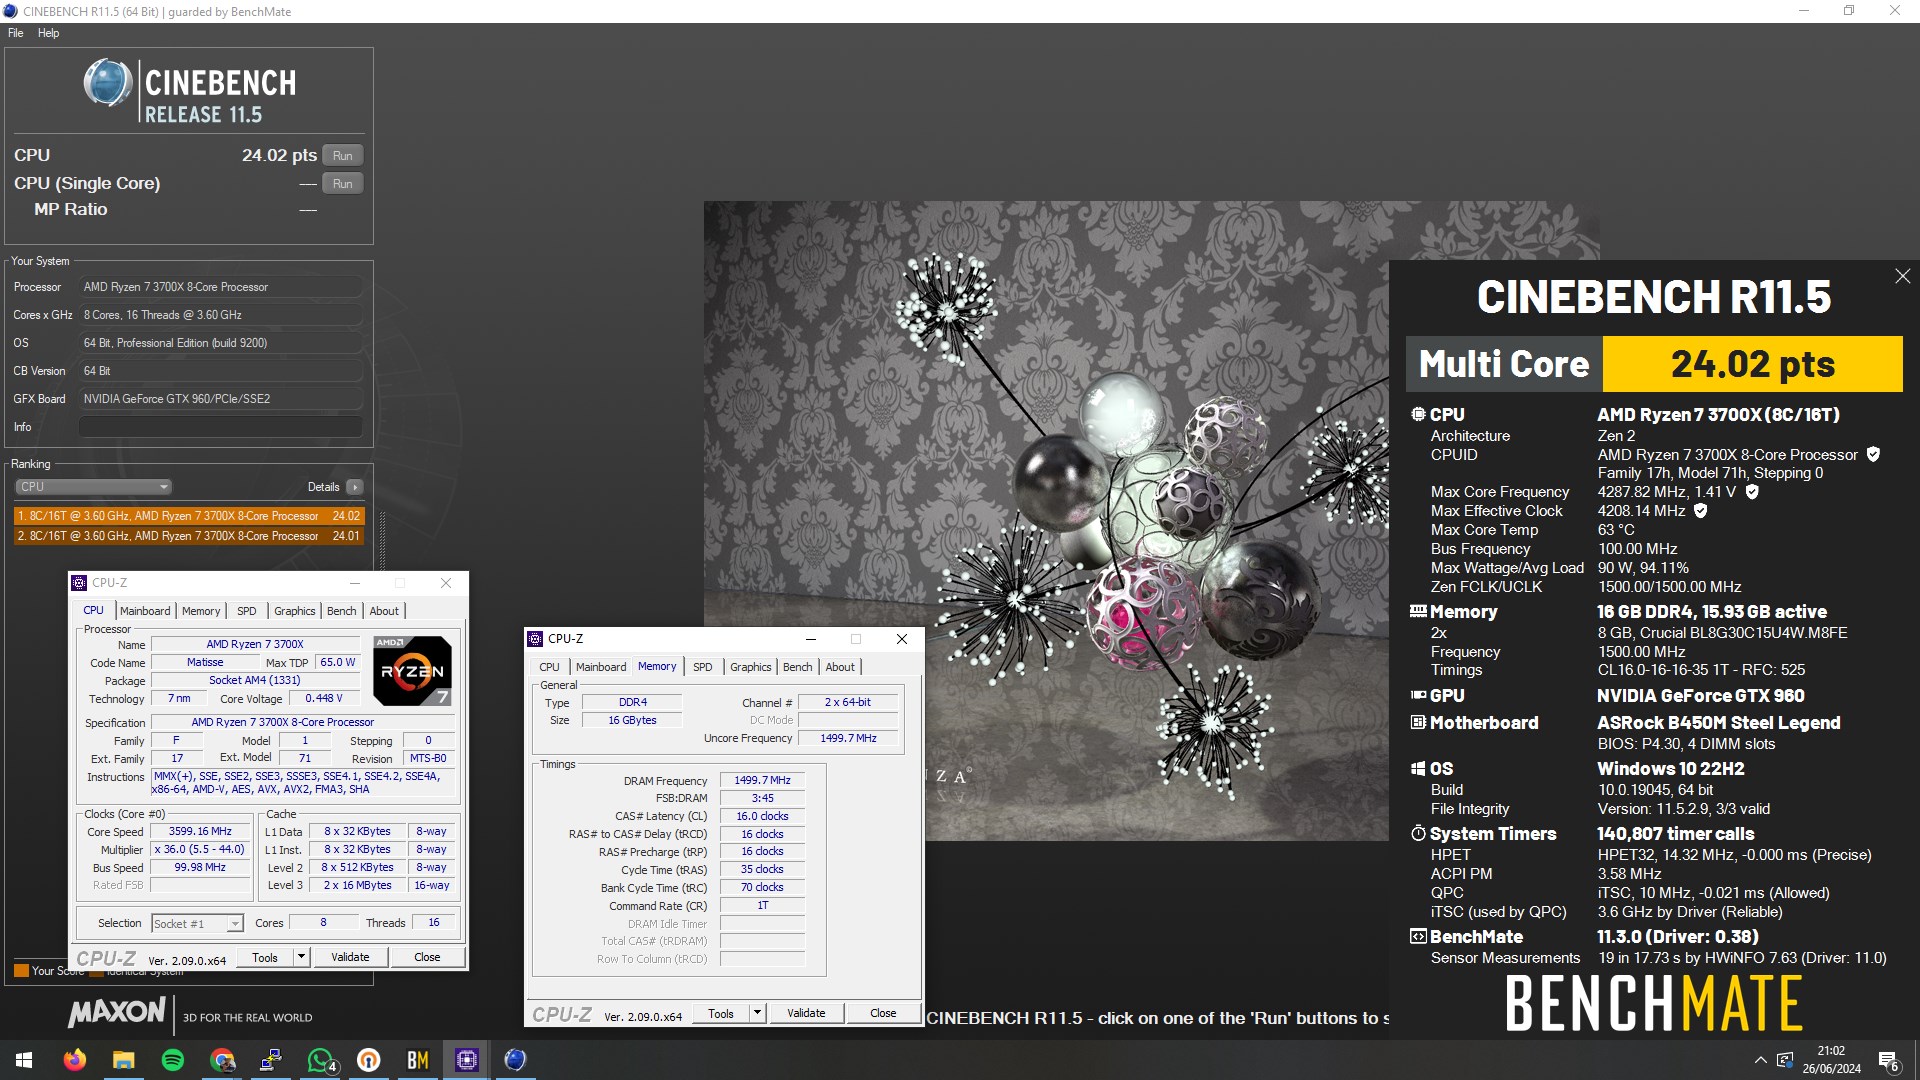Click the System Timers clock icon
Viewport: 1920px width, 1080px height.
pyautogui.click(x=1418, y=833)
